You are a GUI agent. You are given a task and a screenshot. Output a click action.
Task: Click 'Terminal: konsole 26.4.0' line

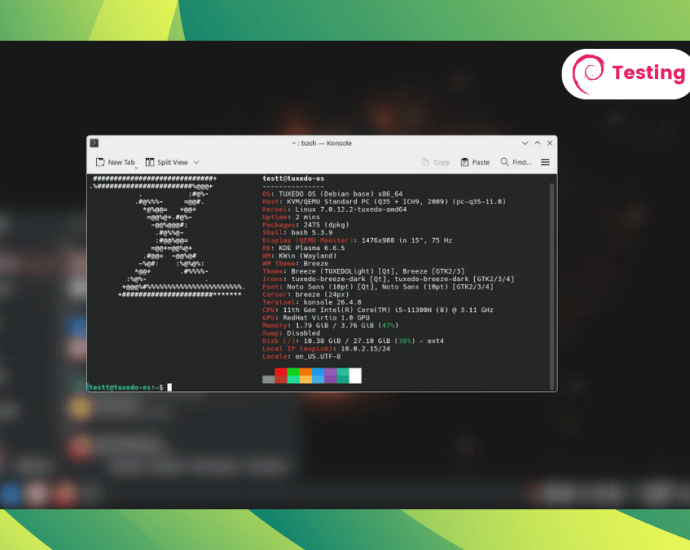point(312,302)
